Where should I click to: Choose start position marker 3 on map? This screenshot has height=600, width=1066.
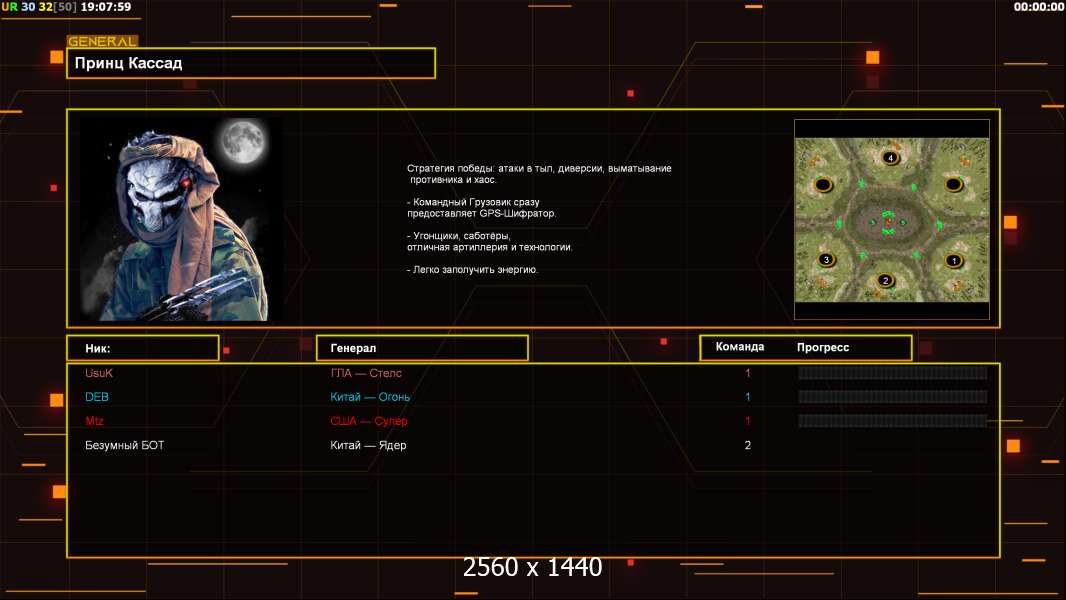826,259
